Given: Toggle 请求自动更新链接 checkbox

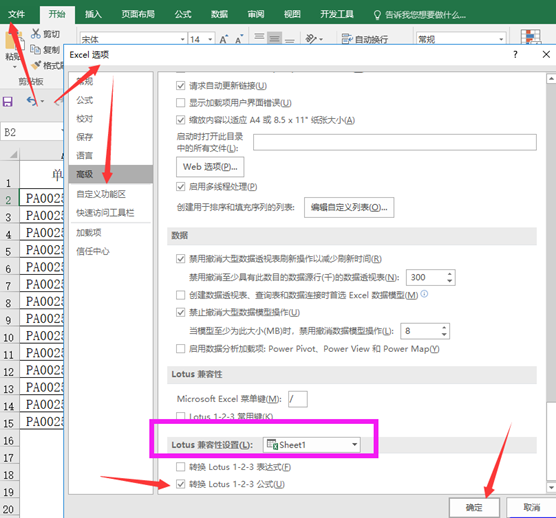Looking at the screenshot, I should click(x=180, y=85).
